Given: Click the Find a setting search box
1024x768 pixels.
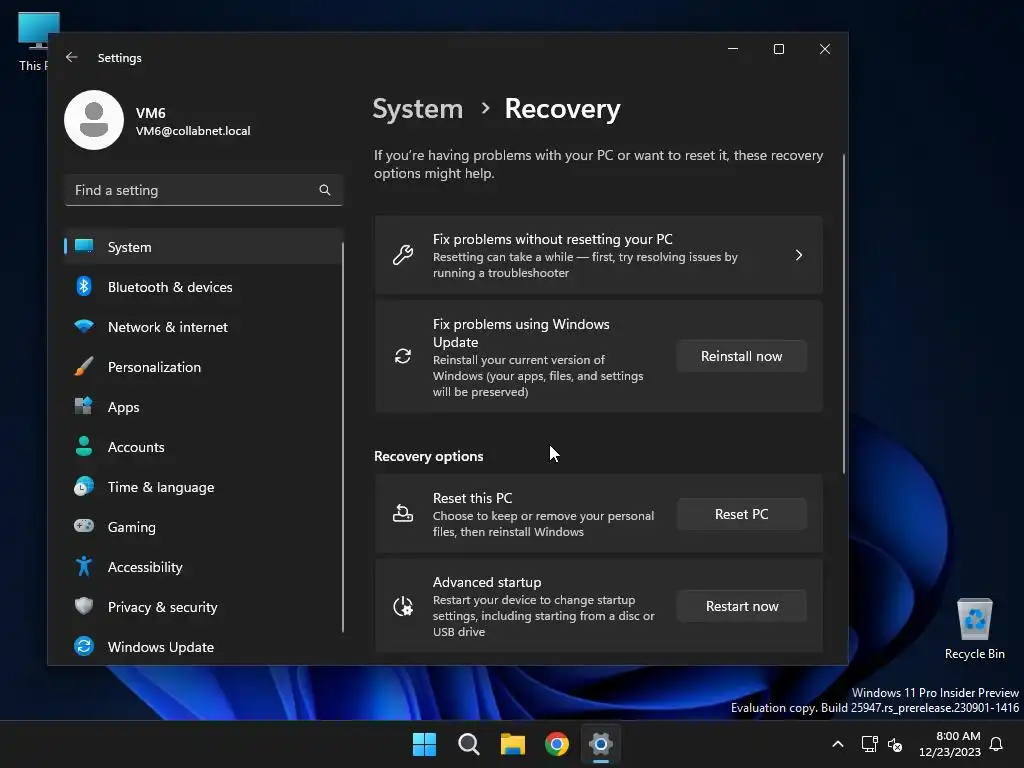Looking at the screenshot, I should [x=203, y=190].
